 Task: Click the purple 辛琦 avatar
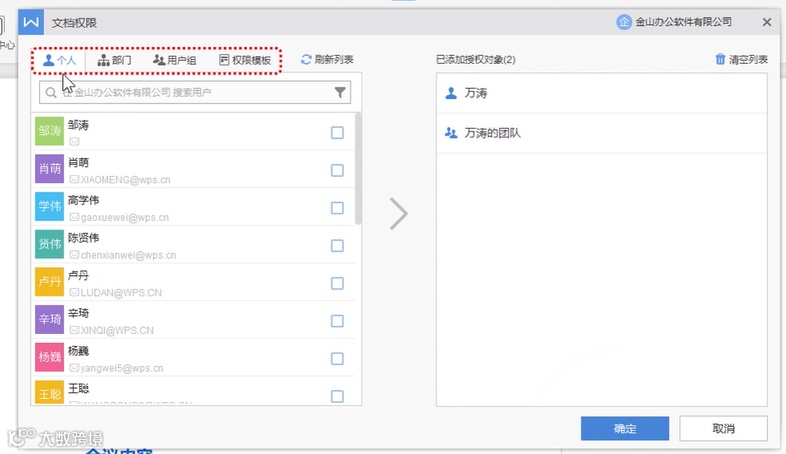pos(50,320)
